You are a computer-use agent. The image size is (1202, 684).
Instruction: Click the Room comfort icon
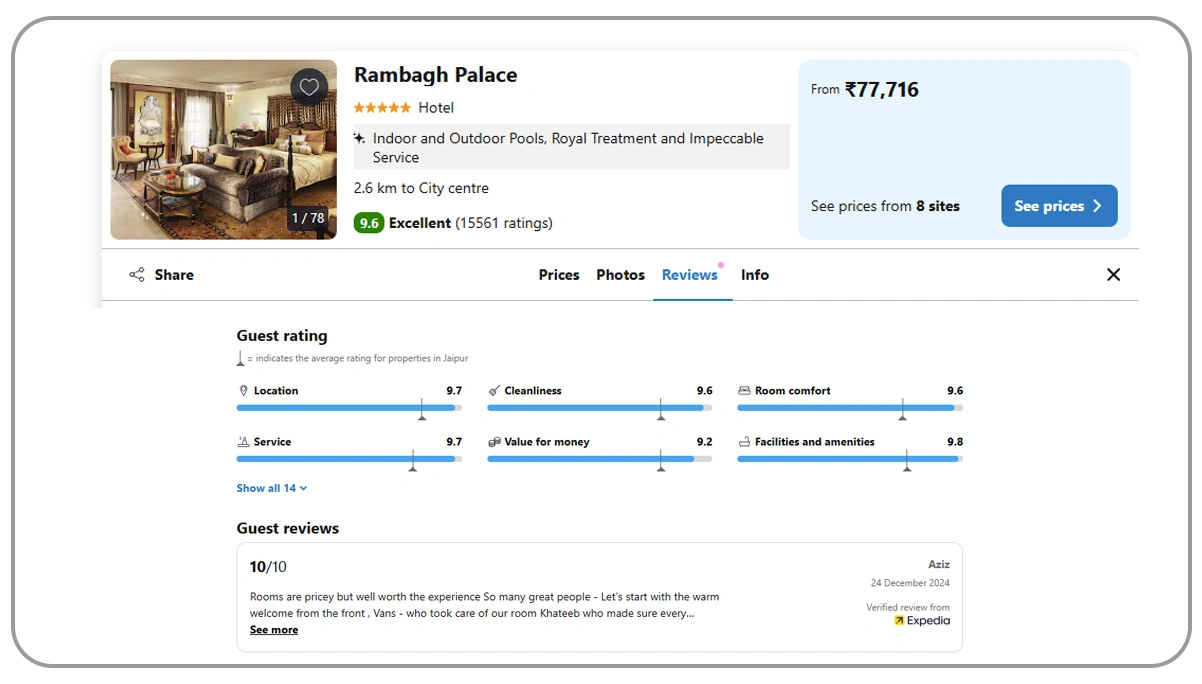[743, 390]
